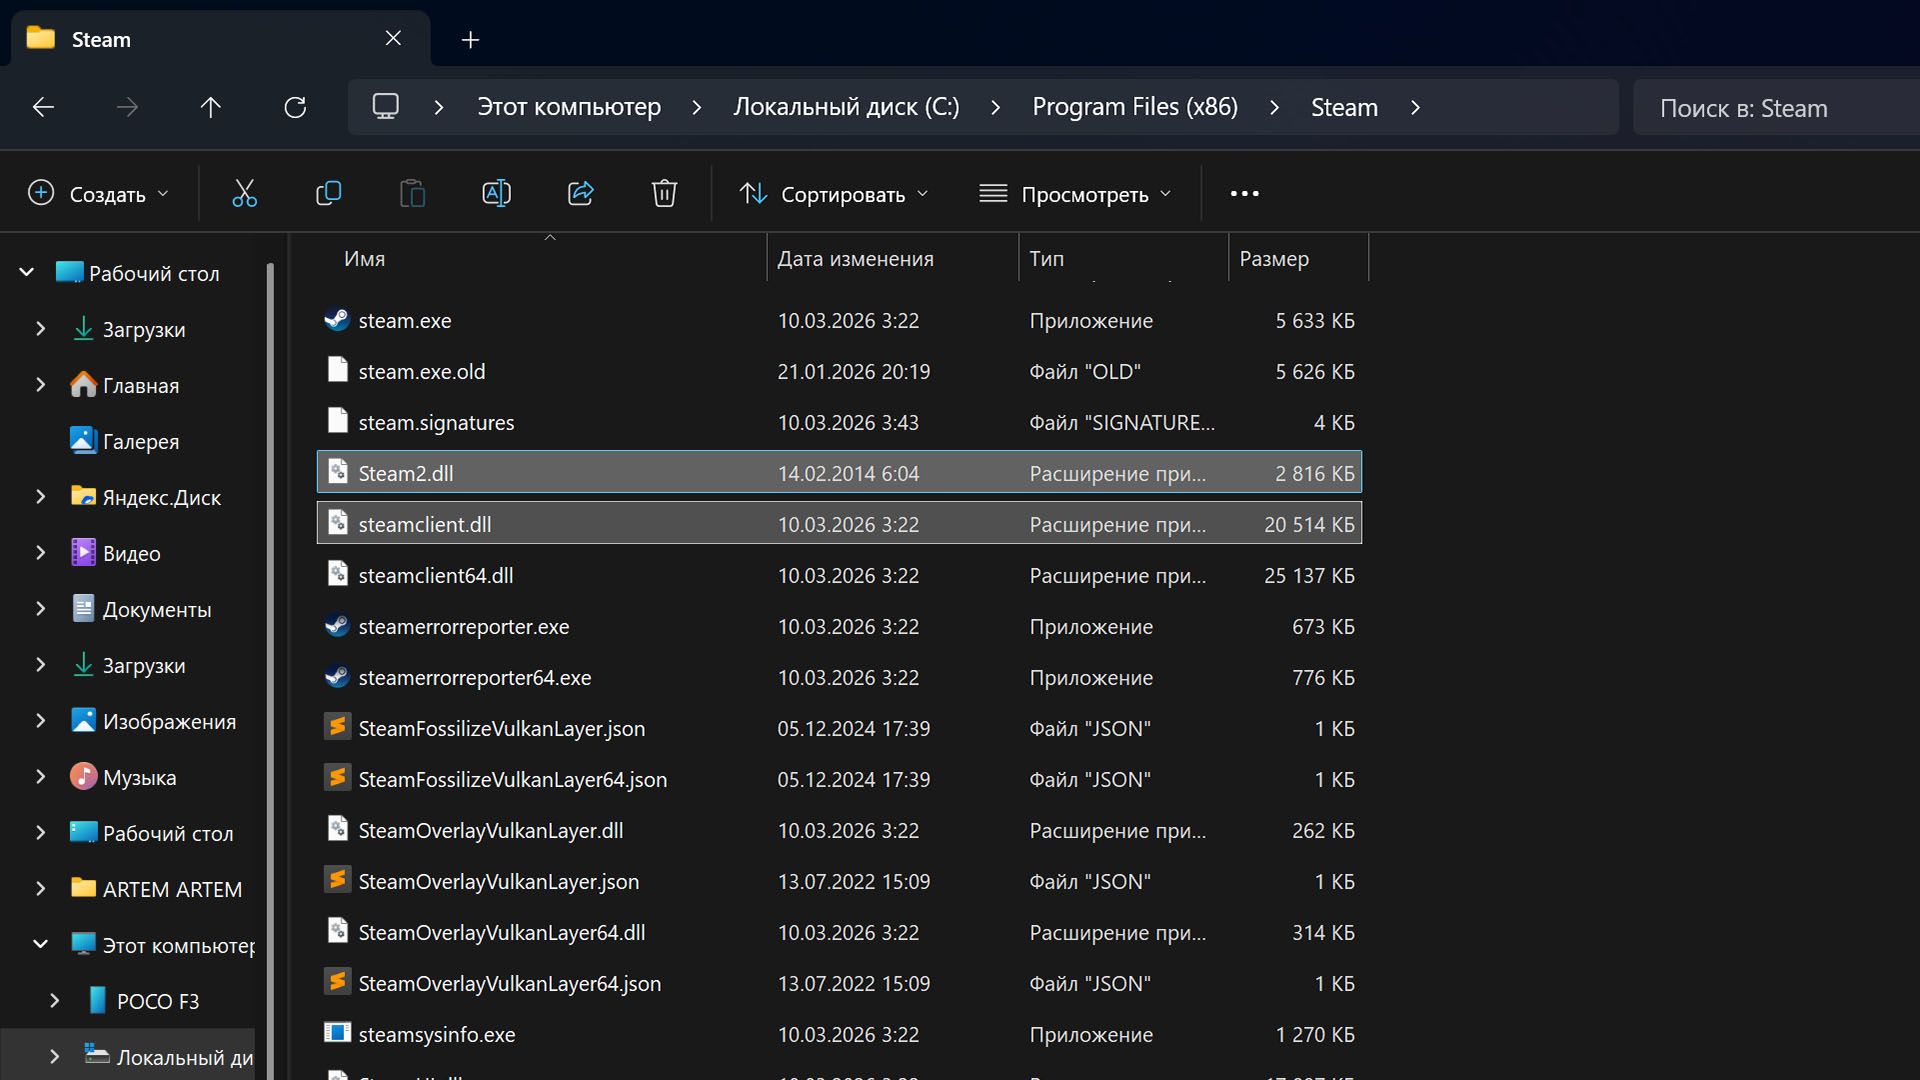This screenshot has width=1920, height=1080.
Task: Navigate back with the left arrow
Action: (43, 107)
